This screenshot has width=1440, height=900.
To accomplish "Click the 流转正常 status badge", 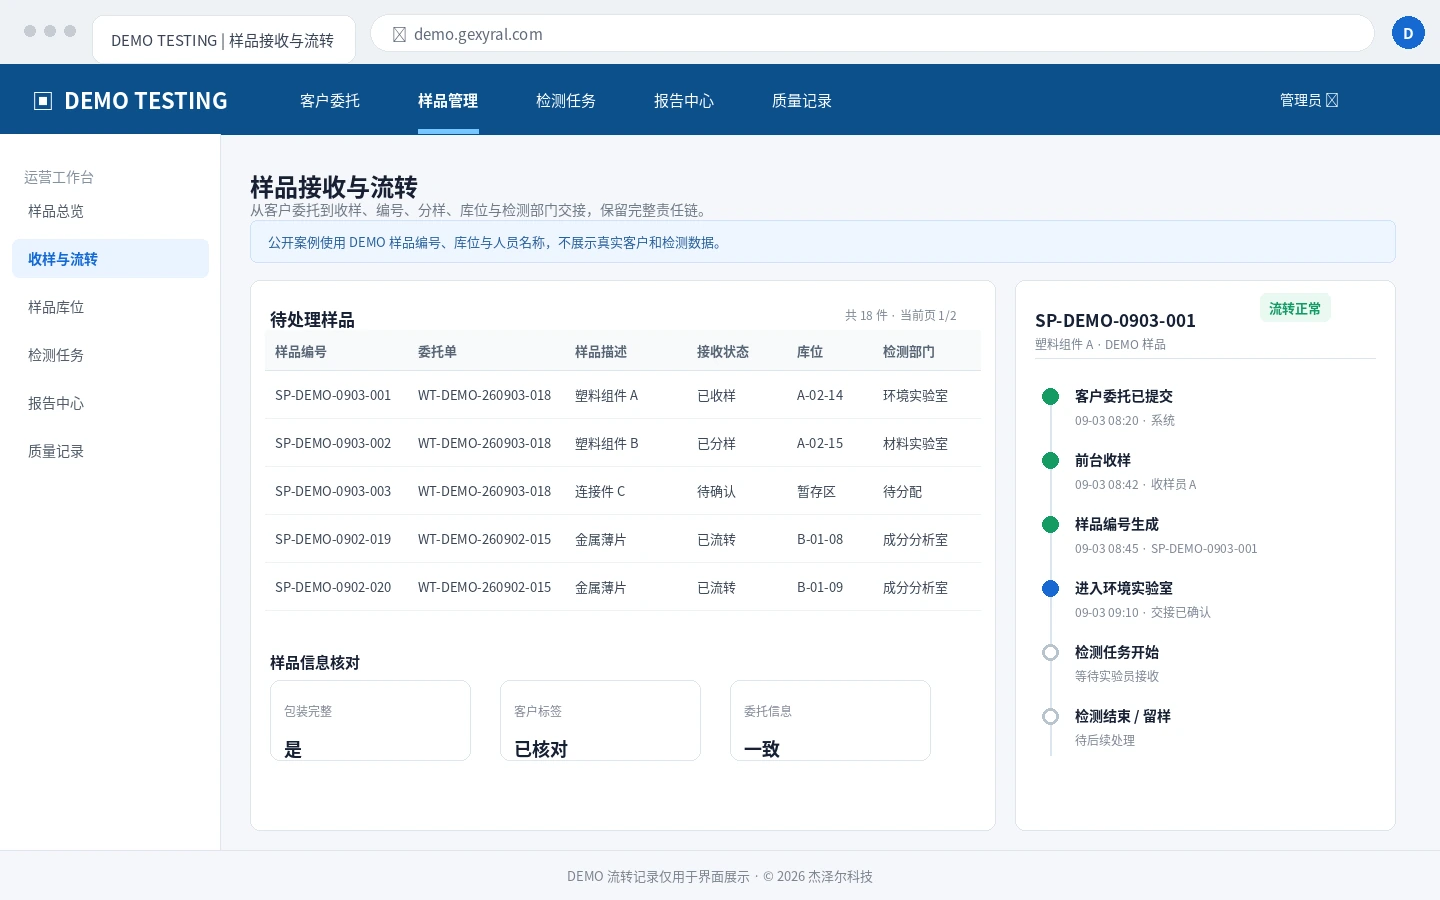I will pos(1295,308).
